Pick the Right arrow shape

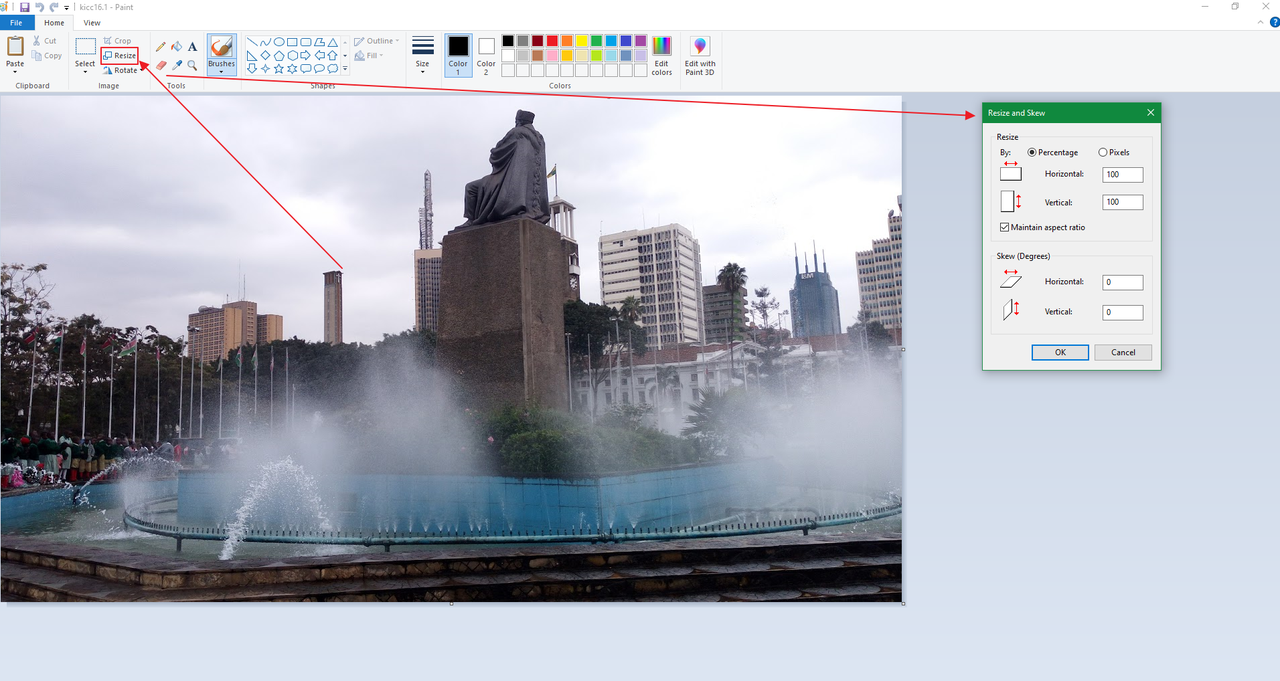click(x=305, y=55)
